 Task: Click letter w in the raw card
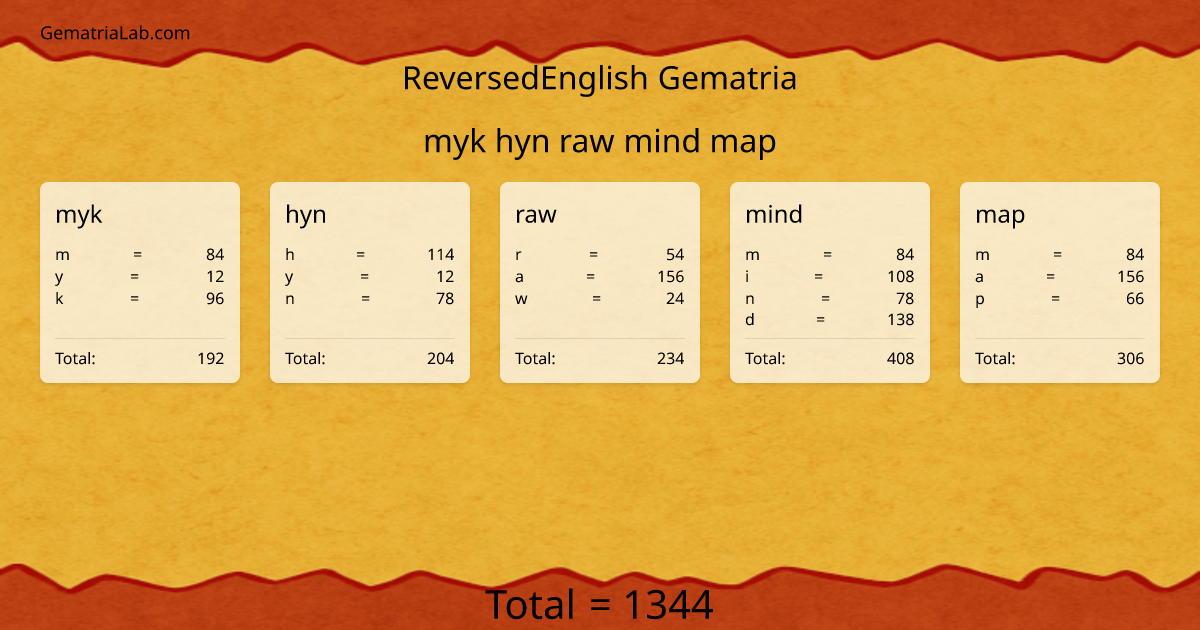pyautogui.click(x=521, y=299)
